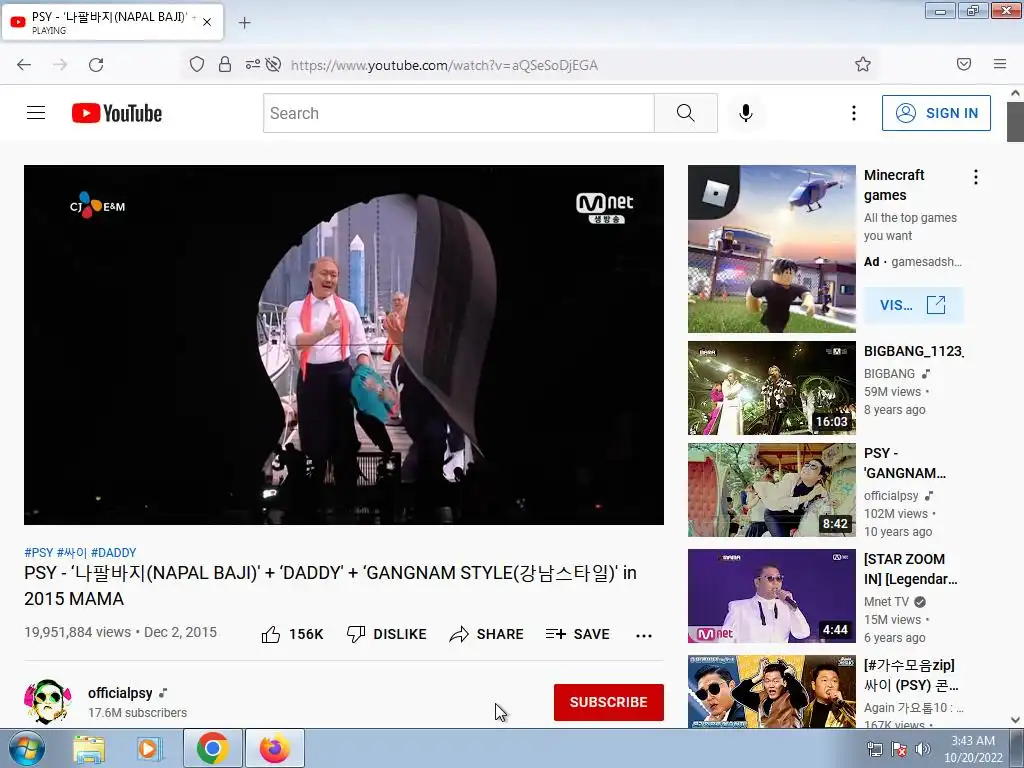Click the SIGN IN button
1024x768 pixels.
click(936, 113)
